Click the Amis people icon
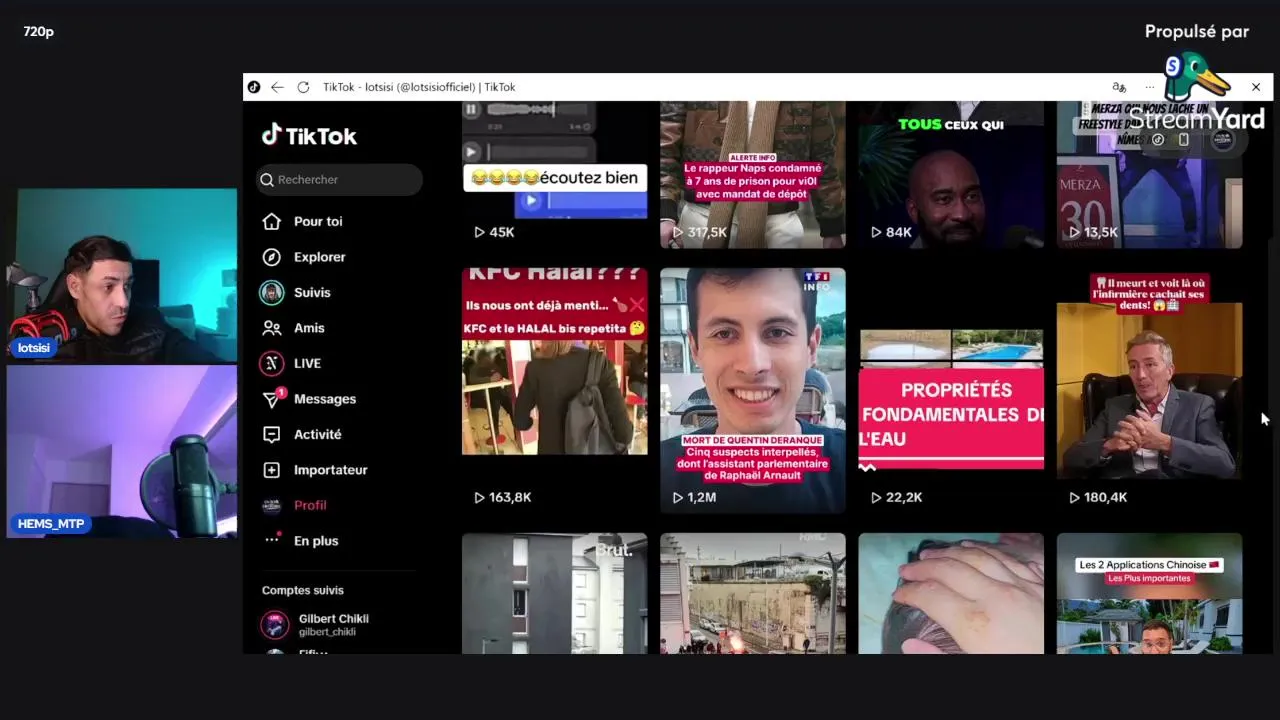 pos(271,328)
